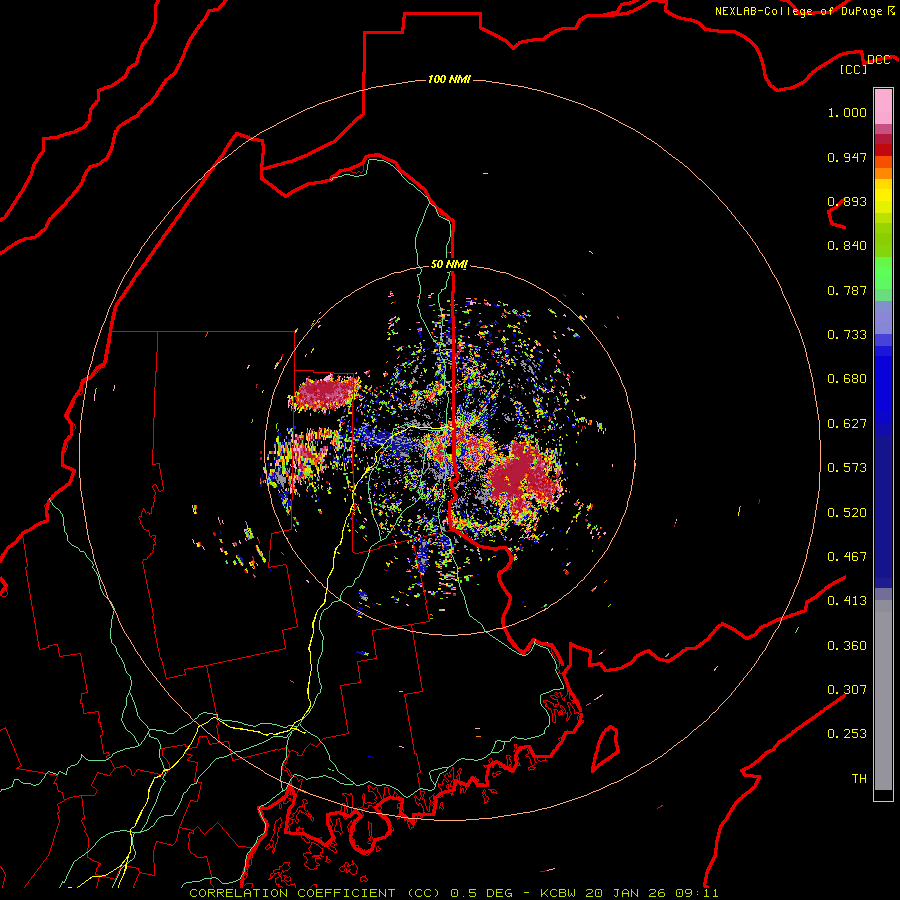
Task: Click the 1.000 value on the color scale
Action: click(x=847, y=112)
